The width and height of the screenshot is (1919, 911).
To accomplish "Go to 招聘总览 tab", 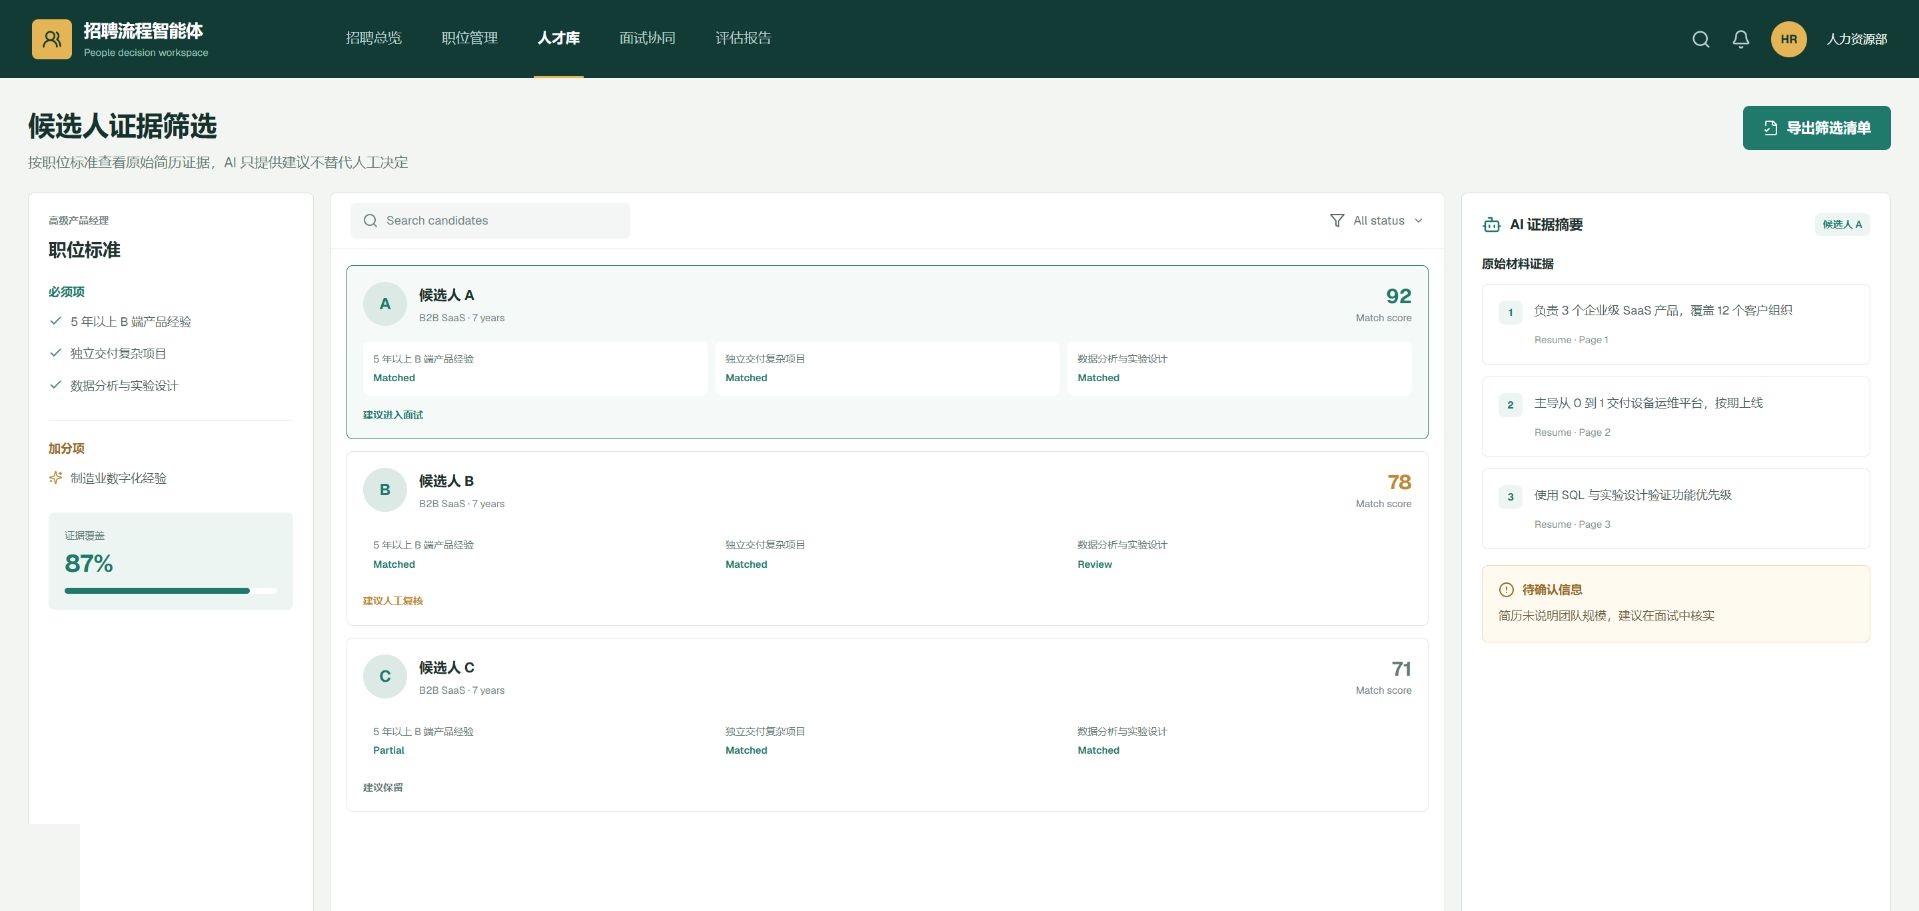I will click(x=373, y=38).
